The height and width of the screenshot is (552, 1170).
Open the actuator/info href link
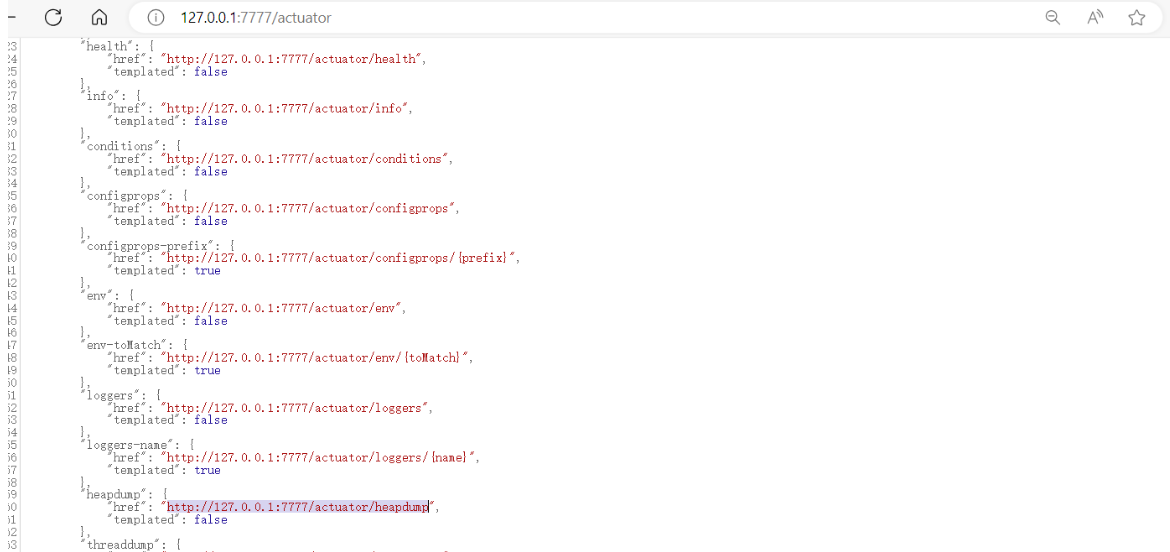tap(284, 109)
